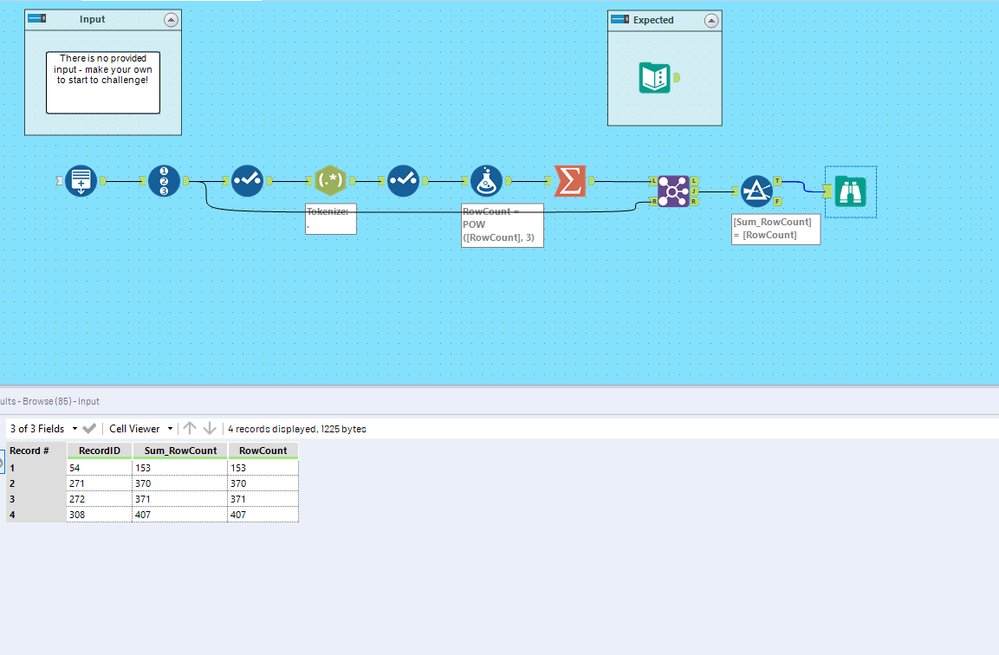
Task: Select the Join tool
Action: tap(673, 191)
